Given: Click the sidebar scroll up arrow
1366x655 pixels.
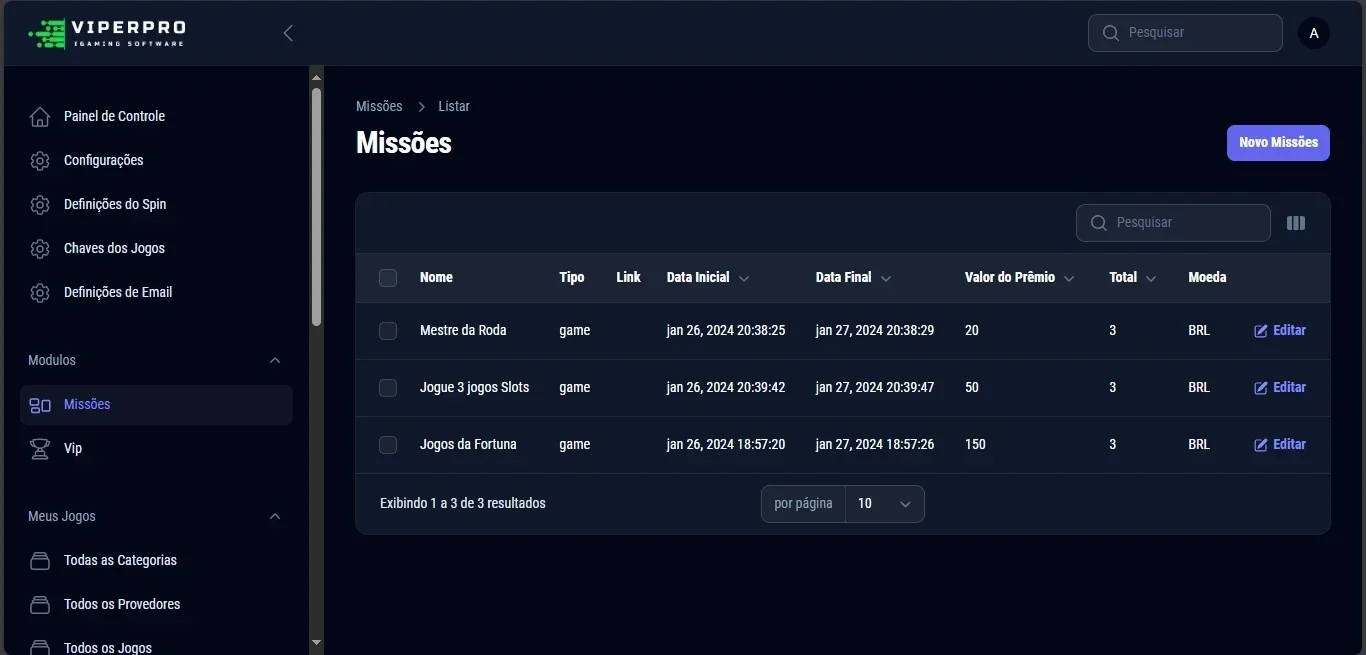Looking at the screenshot, I should click(316, 77).
